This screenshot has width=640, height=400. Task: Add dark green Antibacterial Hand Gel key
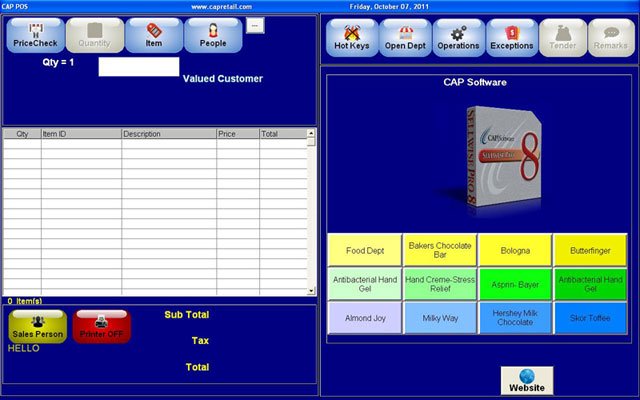point(590,284)
